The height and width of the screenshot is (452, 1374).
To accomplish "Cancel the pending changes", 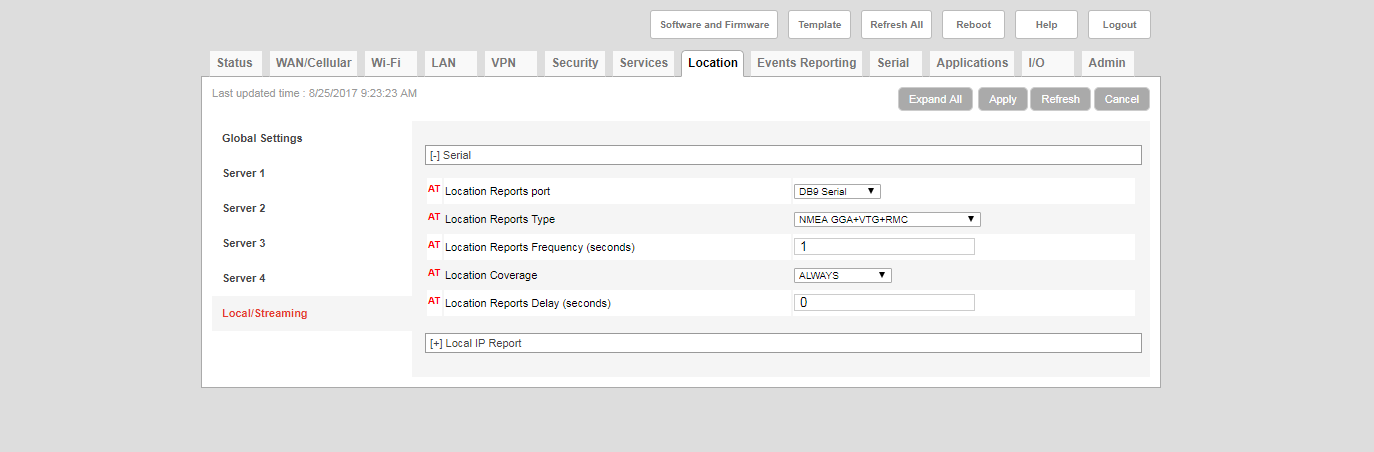I will tap(1122, 99).
